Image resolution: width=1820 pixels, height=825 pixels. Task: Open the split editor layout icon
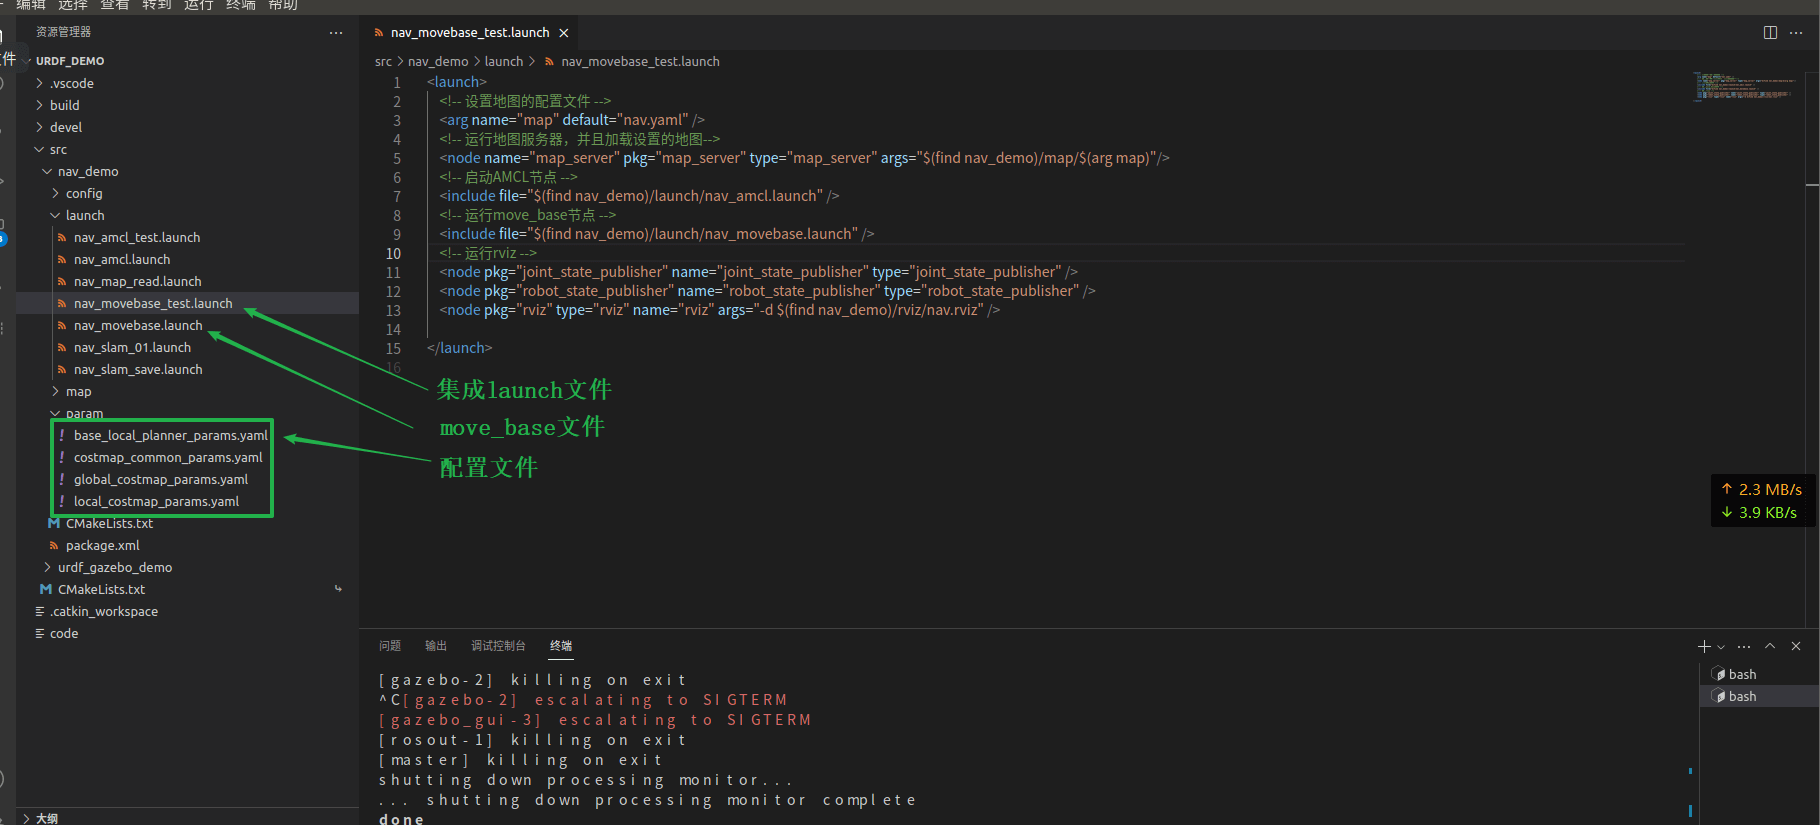[x=1770, y=33]
